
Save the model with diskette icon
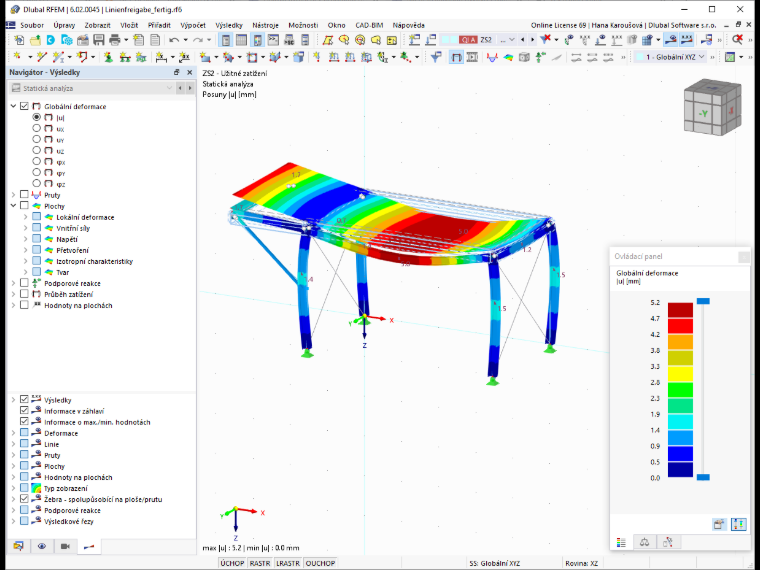point(99,40)
